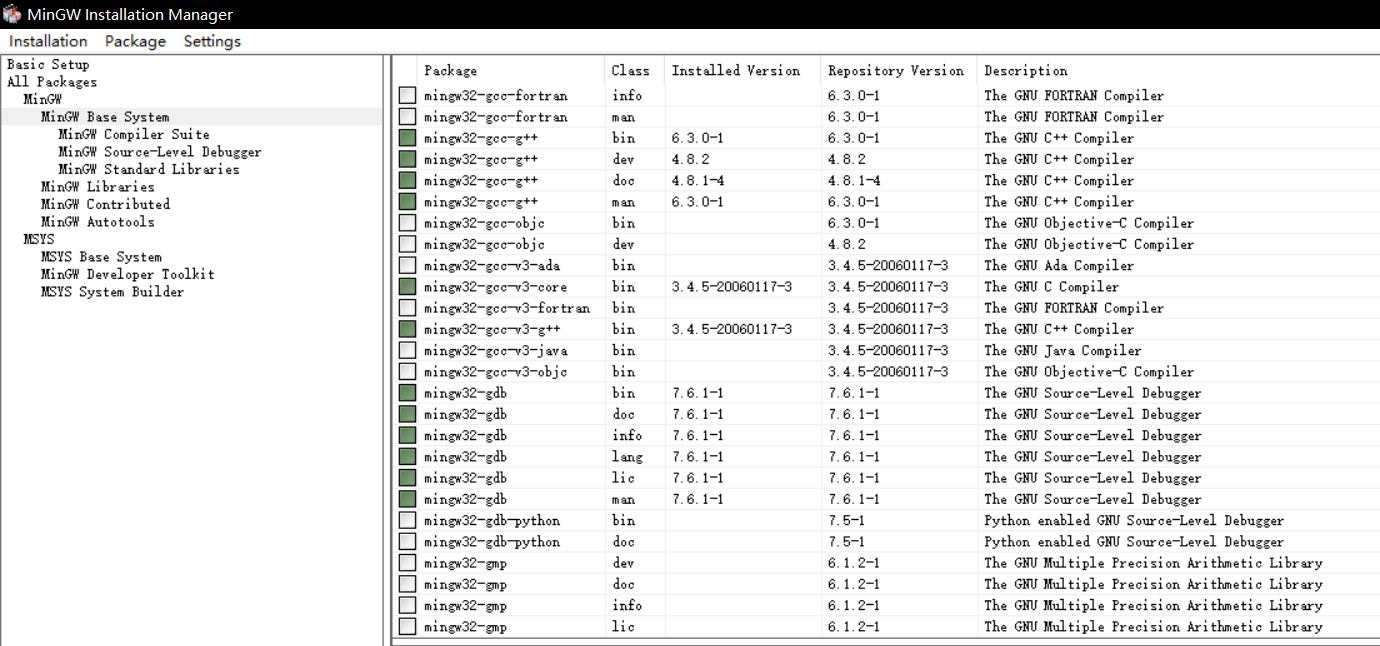Image resolution: width=1380 pixels, height=646 pixels.
Task: Mark checkbox for mingw32-gcc-fortran man package
Action: click(x=407, y=117)
